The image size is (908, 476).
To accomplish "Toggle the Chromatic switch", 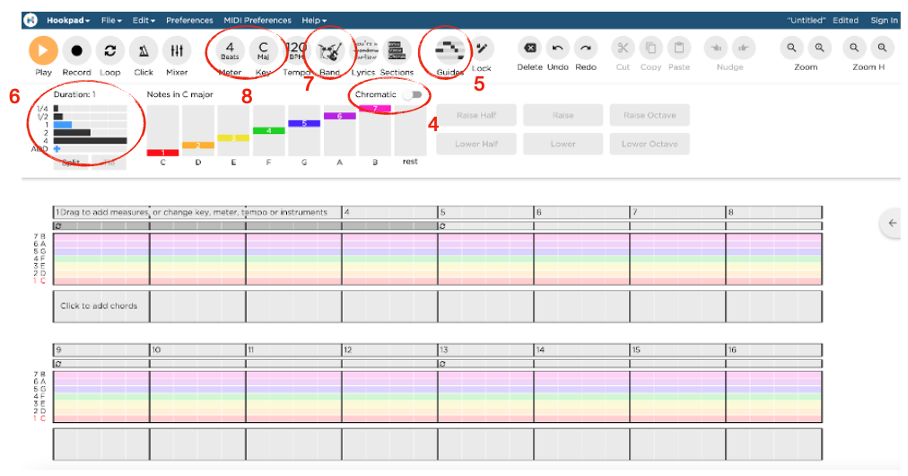I will (x=411, y=94).
